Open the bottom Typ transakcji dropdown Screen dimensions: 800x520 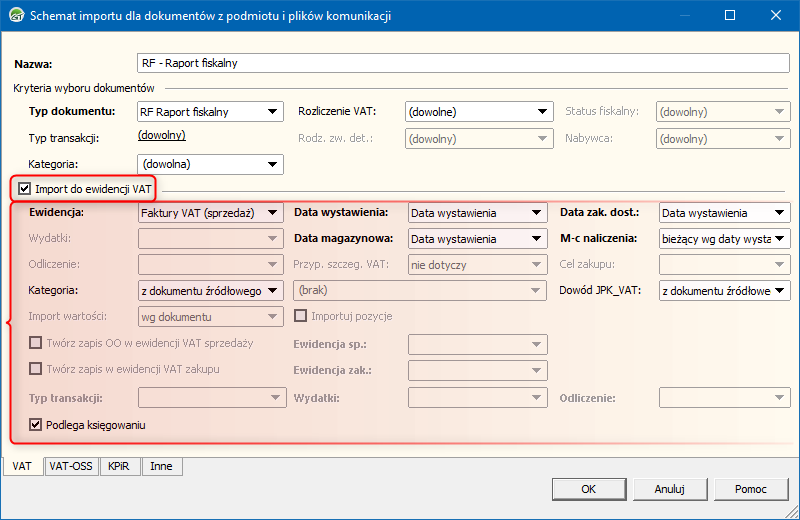pos(212,398)
